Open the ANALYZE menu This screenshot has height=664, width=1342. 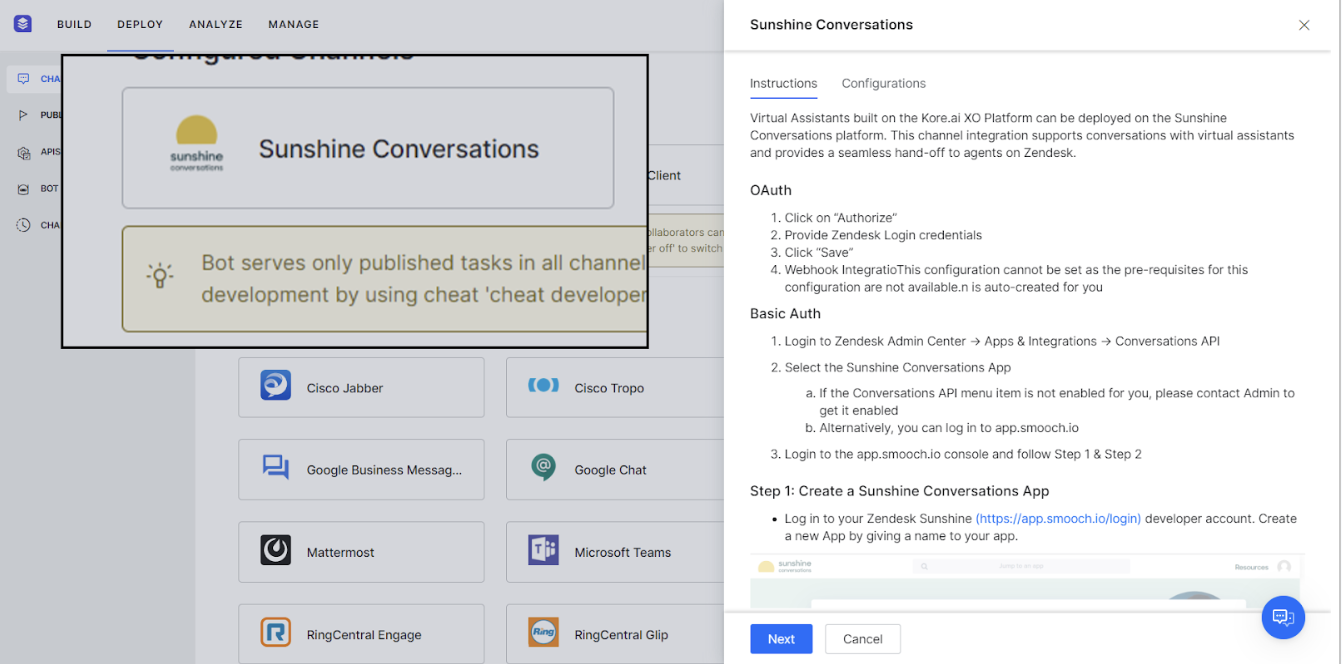point(216,24)
